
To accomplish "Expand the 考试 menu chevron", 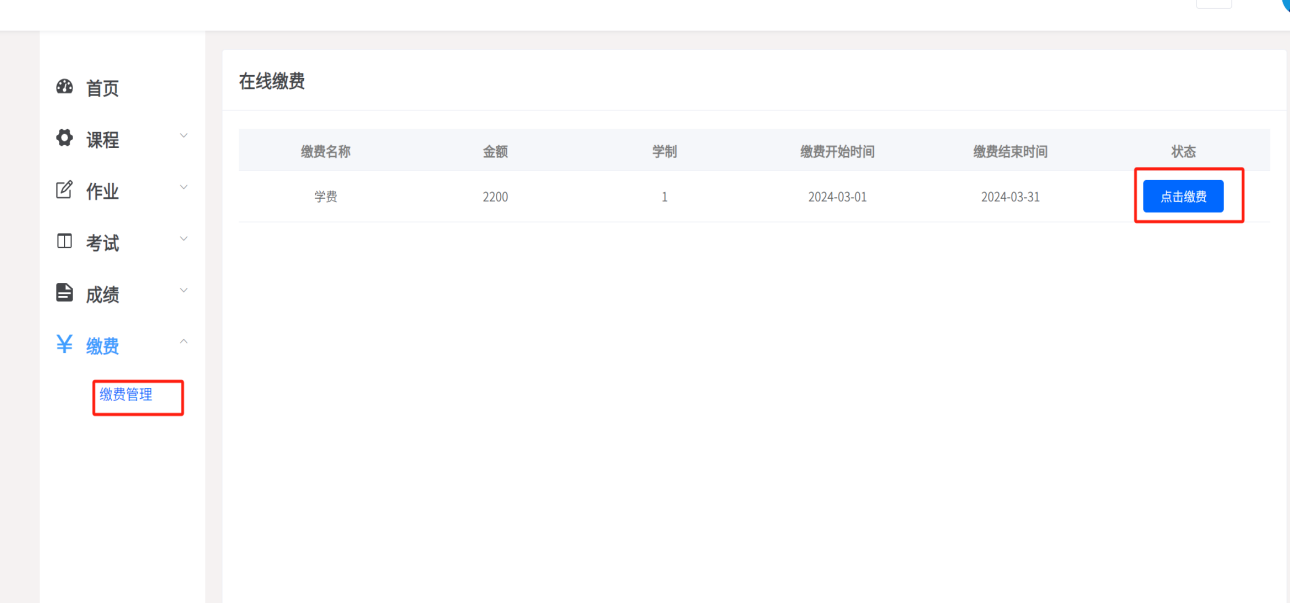I will coord(183,239).
